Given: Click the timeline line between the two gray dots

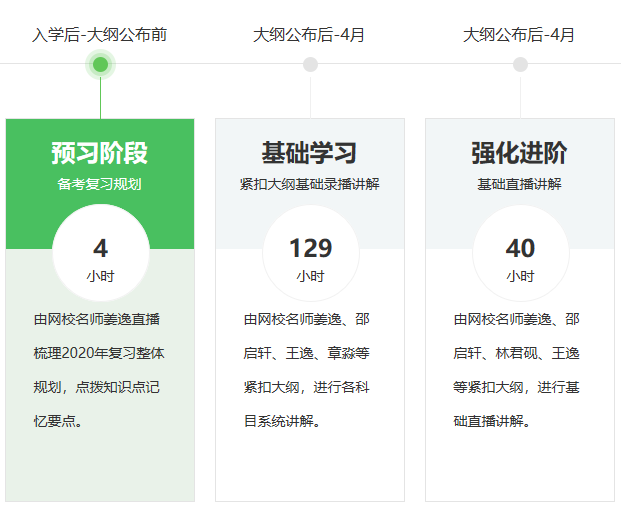Looking at the screenshot, I should click(415, 64).
